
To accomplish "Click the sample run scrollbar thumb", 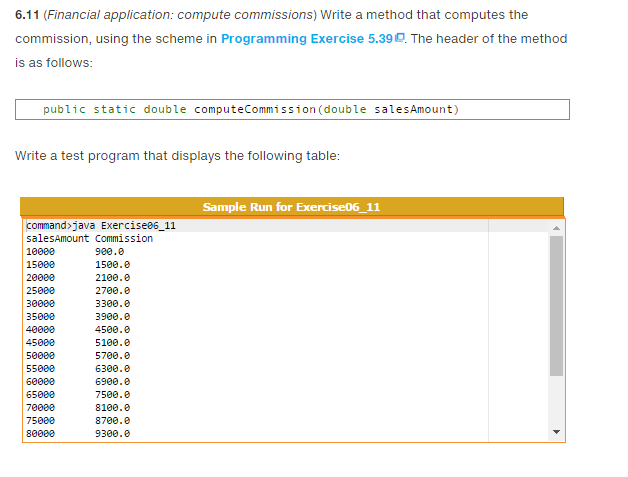I will [556, 306].
